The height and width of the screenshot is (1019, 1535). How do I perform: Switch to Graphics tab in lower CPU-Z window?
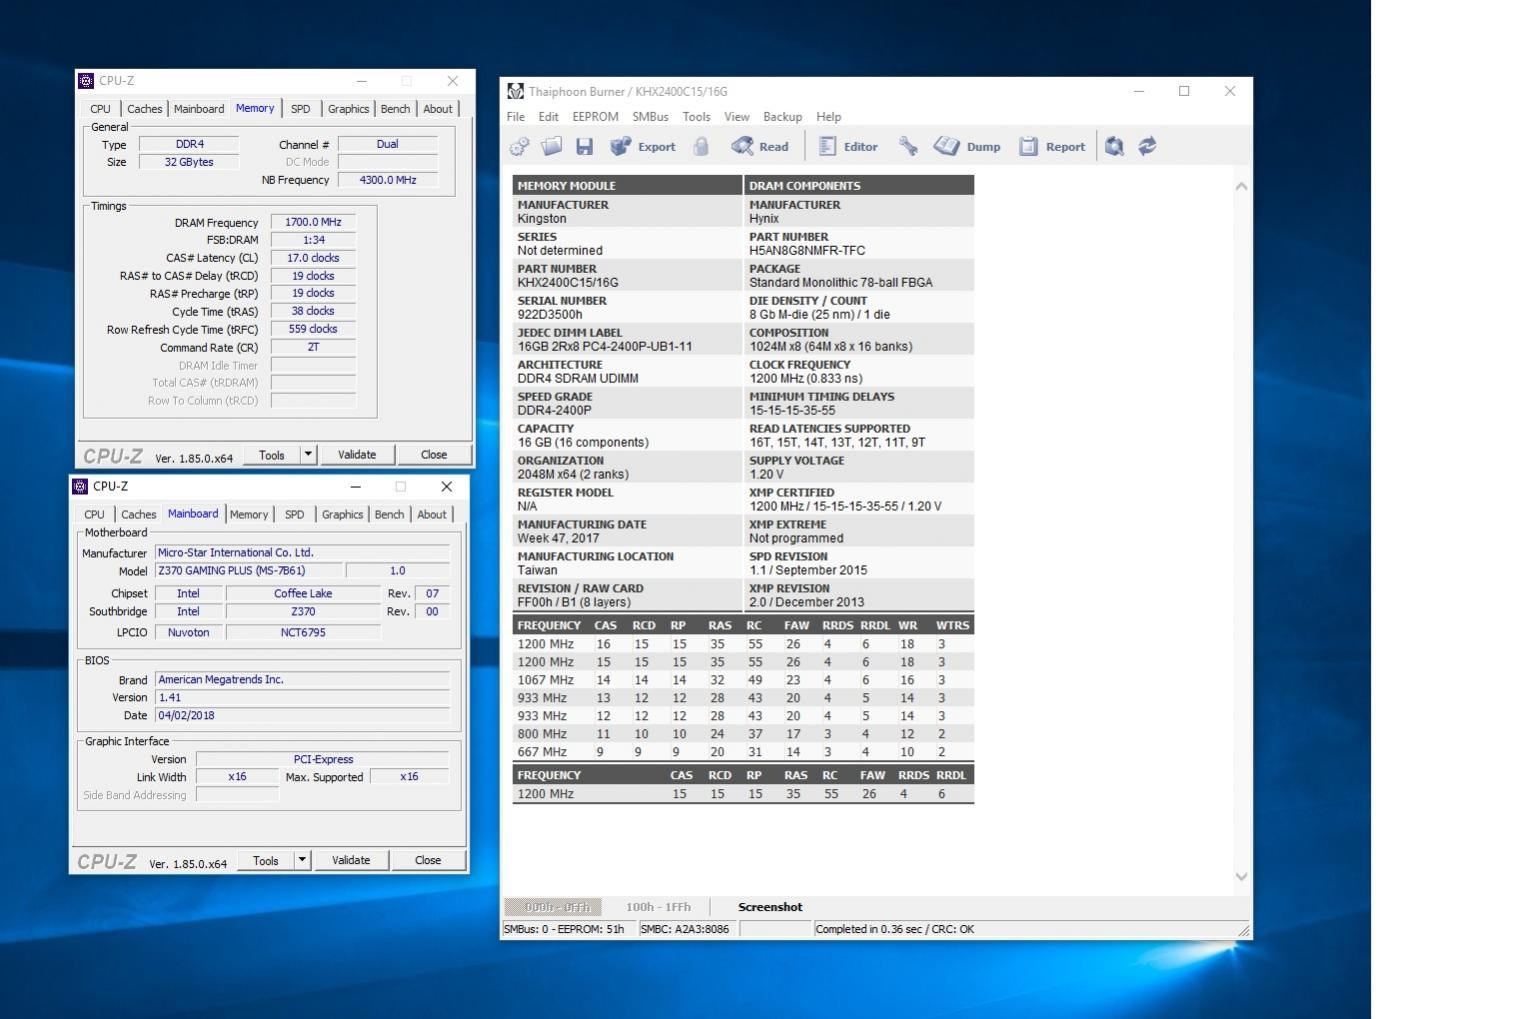(343, 515)
